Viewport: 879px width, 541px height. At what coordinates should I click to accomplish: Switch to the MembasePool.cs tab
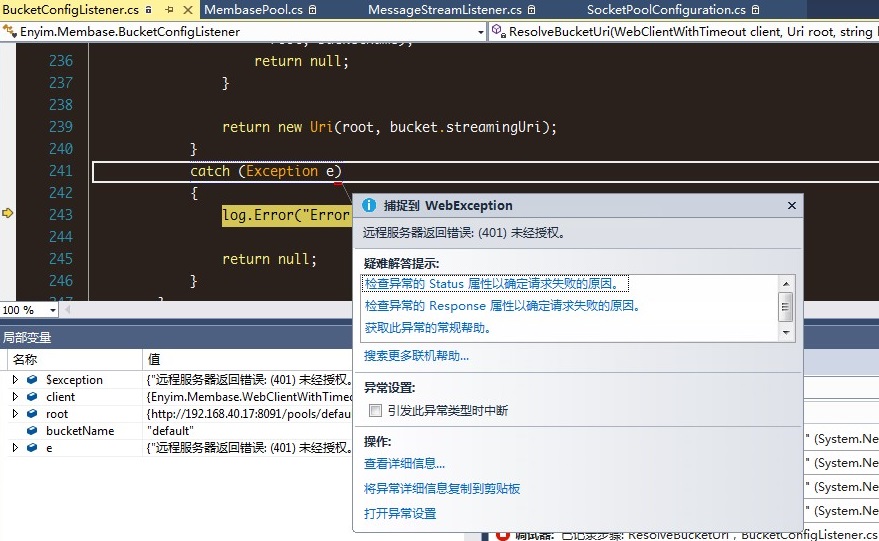pos(253,10)
